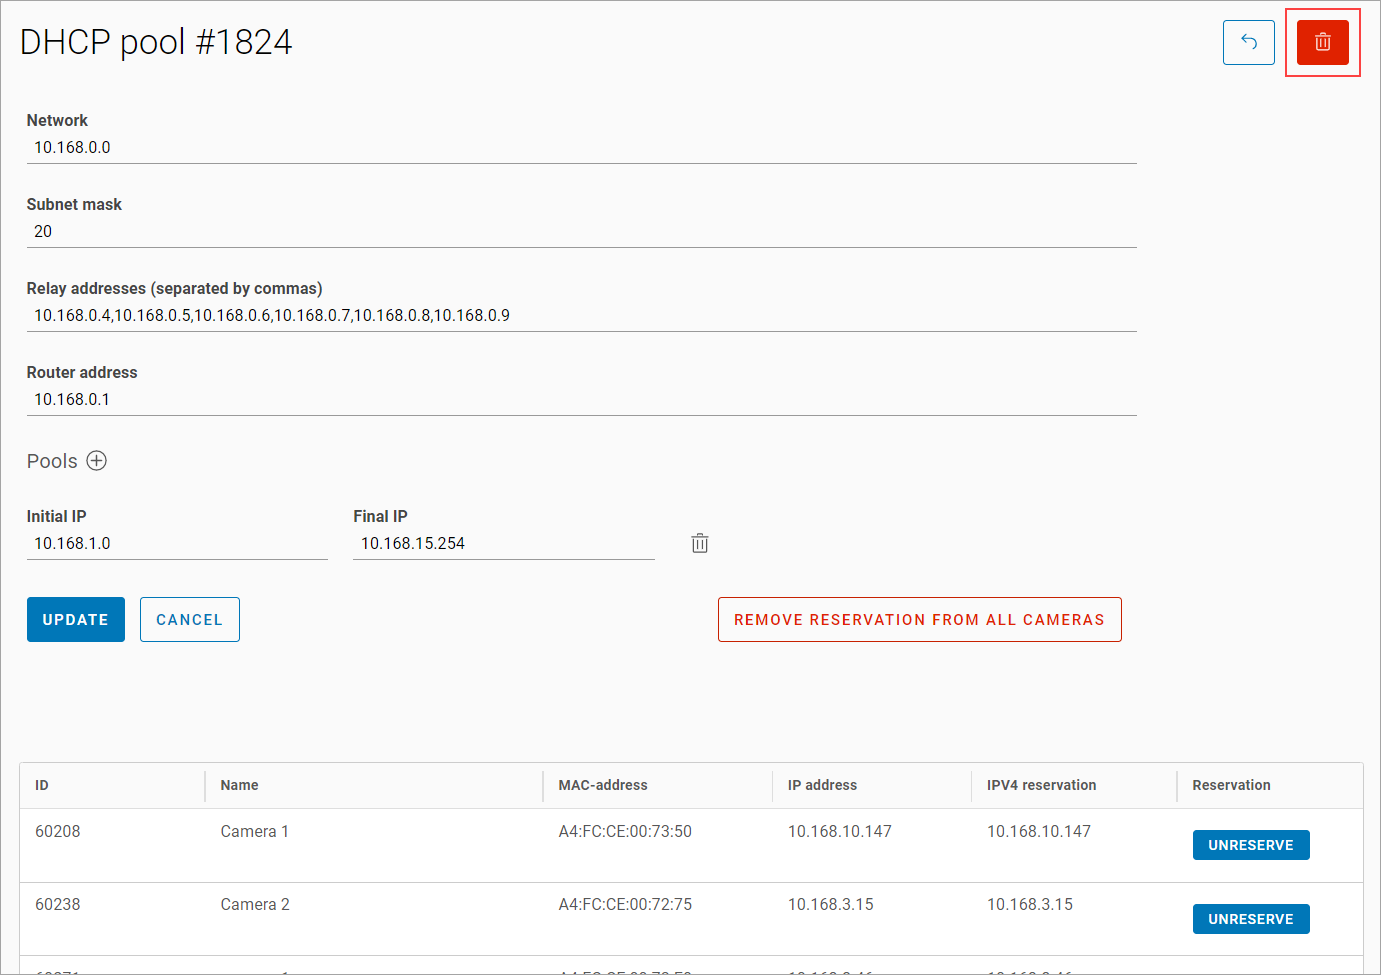
Task: Unreserve Camera 2 IP address
Action: point(1250,919)
